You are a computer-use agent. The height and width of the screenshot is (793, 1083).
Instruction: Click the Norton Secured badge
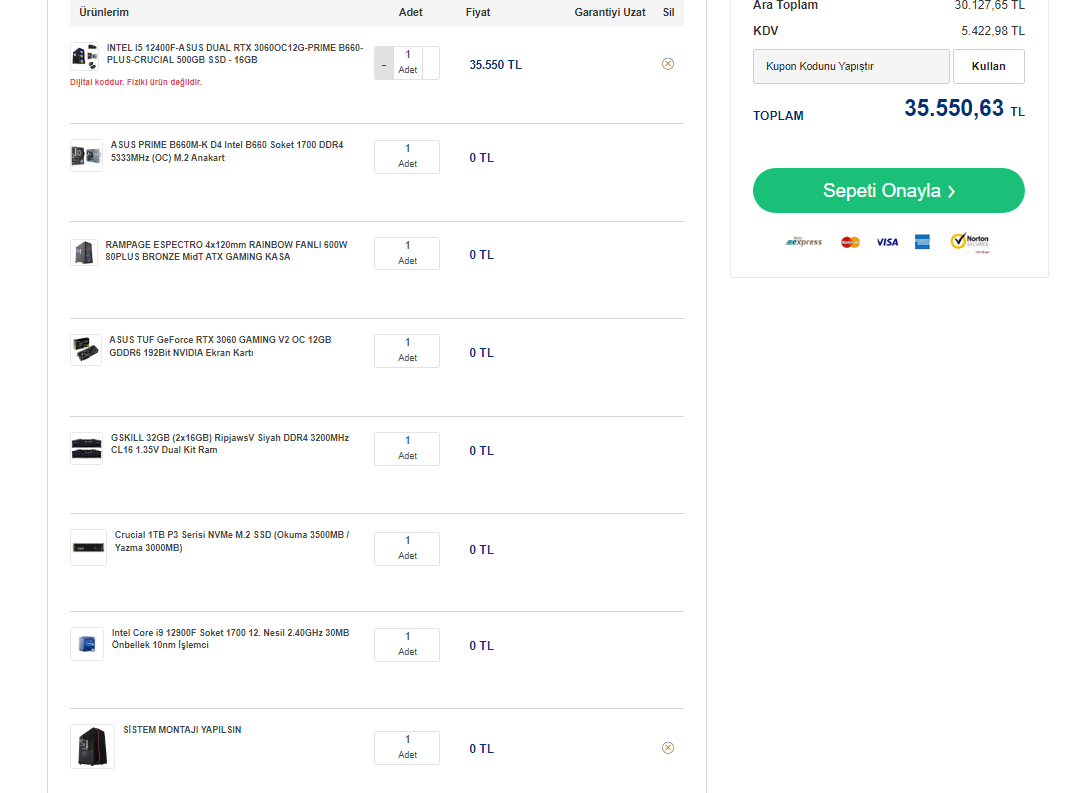[x=970, y=242]
